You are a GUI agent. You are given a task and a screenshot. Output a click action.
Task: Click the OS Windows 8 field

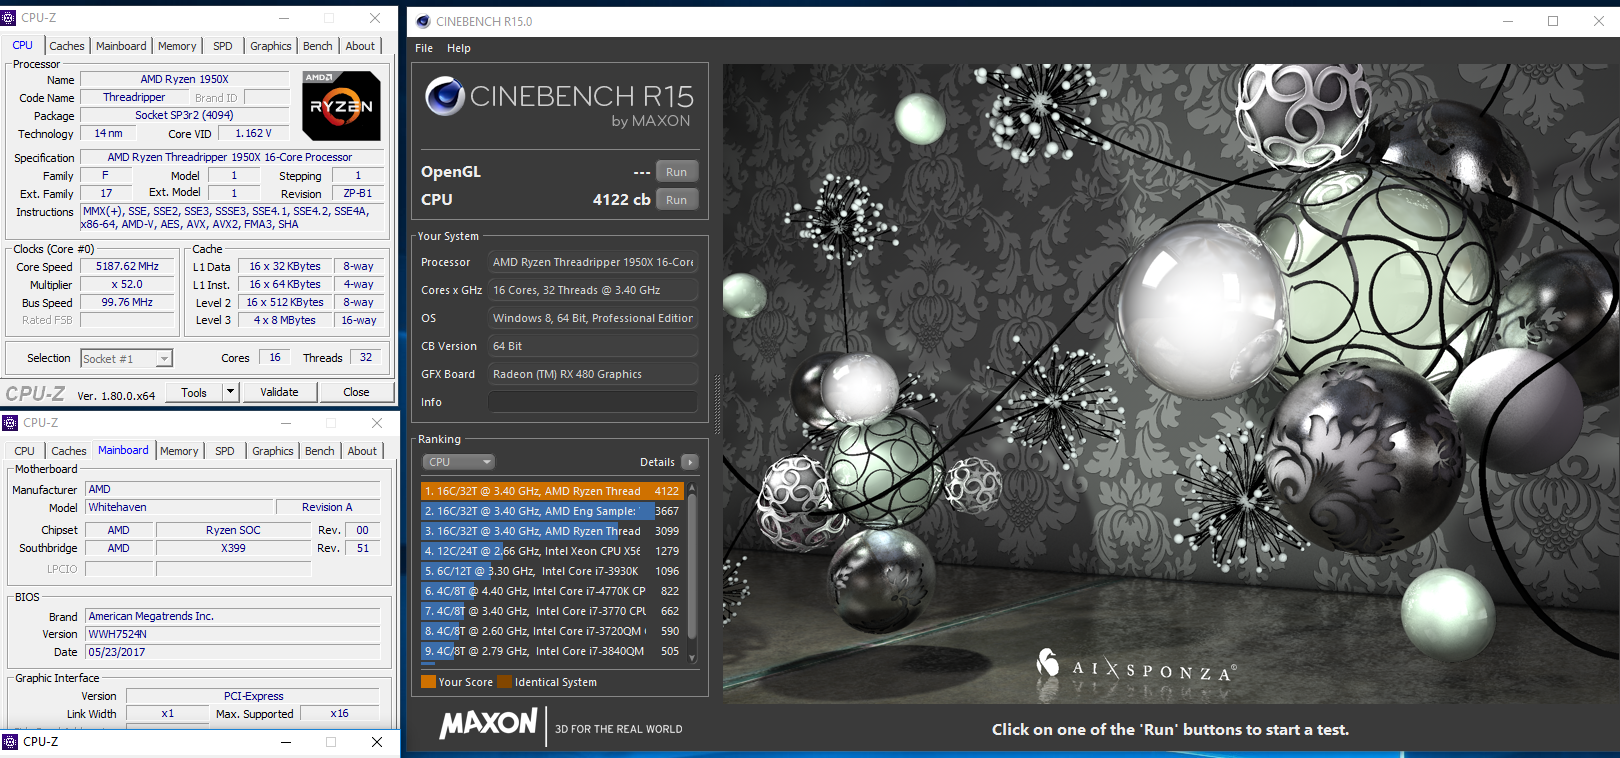tap(592, 318)
